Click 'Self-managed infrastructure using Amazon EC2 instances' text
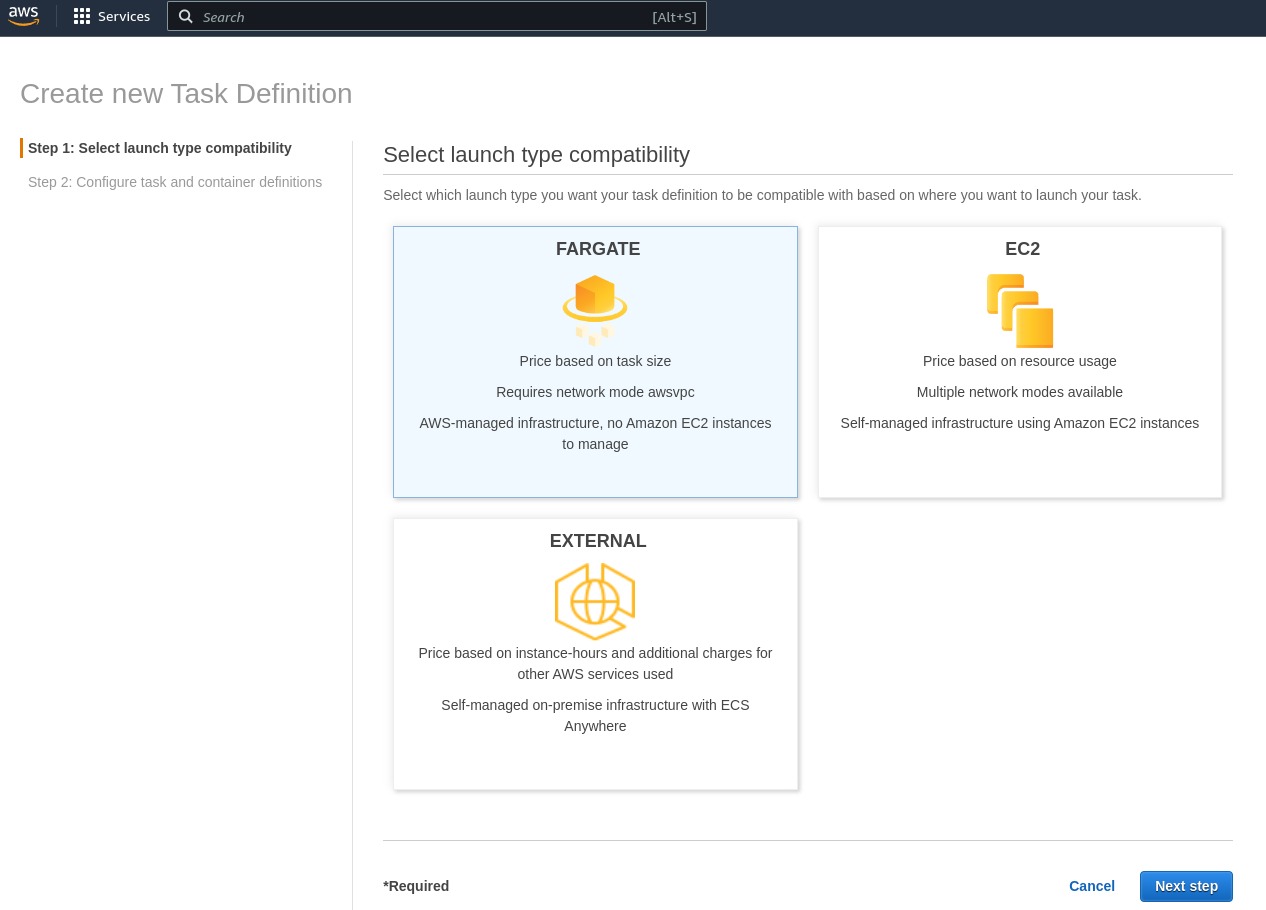This screenshot has height=910, width=1266. coord(1020,423)
